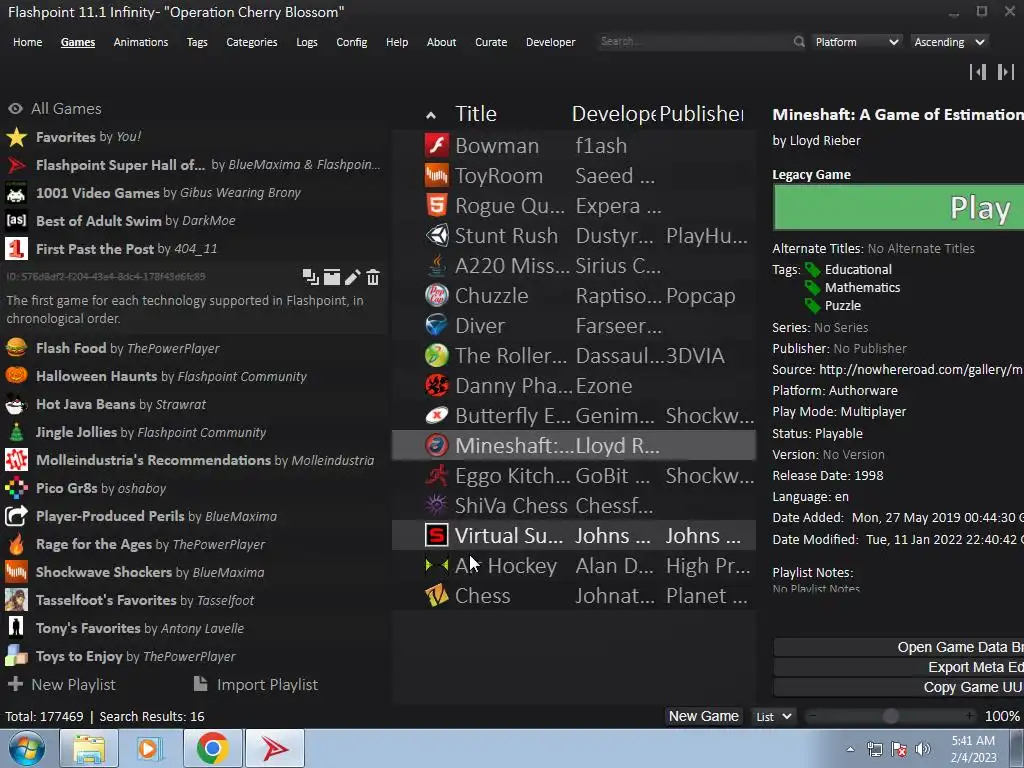The height and width of the screenshot is (768, 1024).
Task: Click in the Search input field
Action: pos(694,42)
